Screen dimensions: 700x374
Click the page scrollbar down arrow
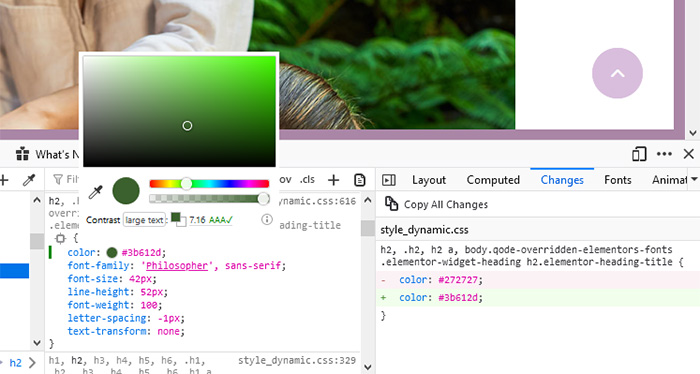pyautogui.click(x=692, y=133)
